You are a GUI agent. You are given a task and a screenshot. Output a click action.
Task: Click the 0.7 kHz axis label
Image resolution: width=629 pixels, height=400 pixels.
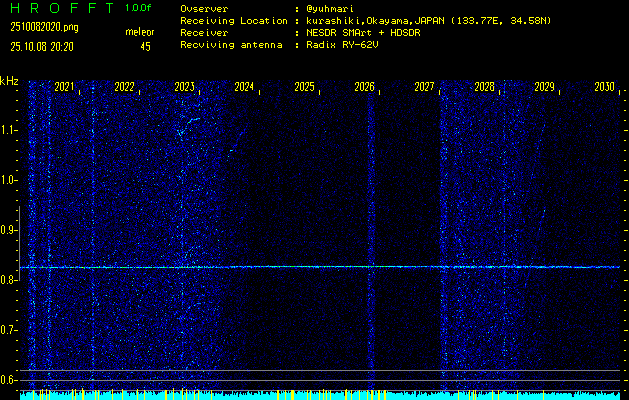point(8,330)
